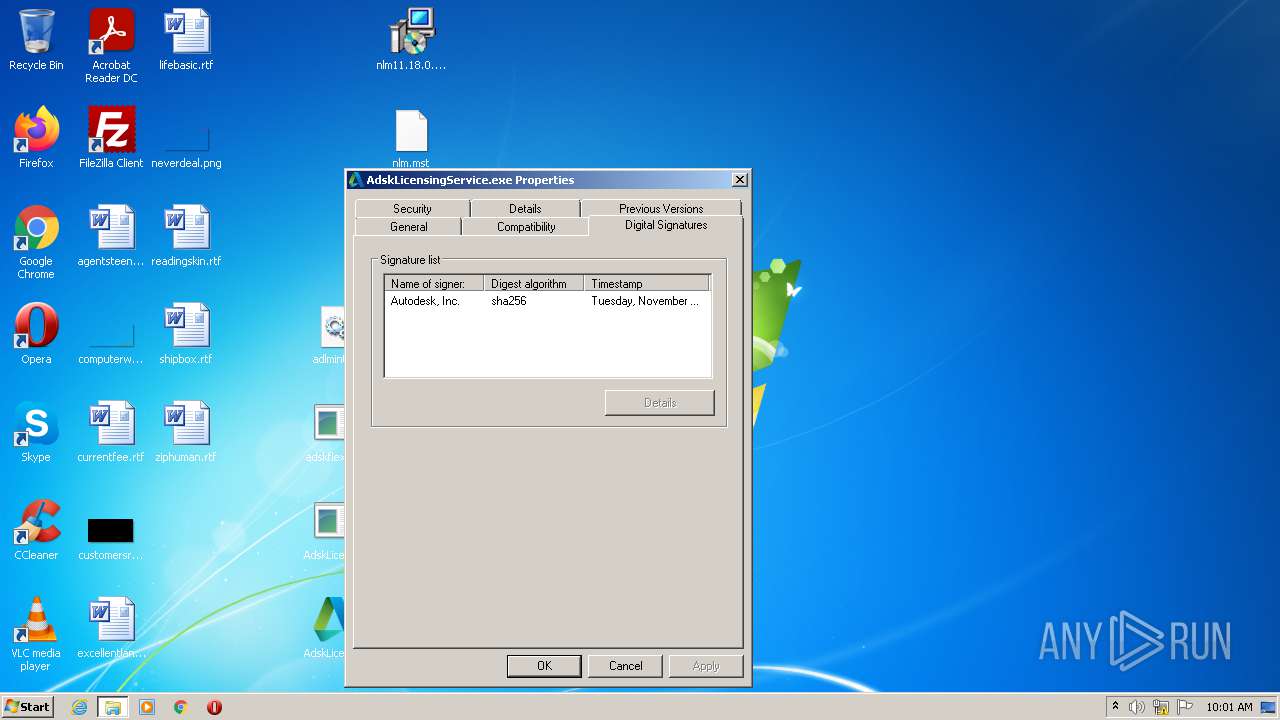The width and height of the screenshot is (1280, 720).
Task: Switch to the Security tab
Action: [x=411, y=208]
